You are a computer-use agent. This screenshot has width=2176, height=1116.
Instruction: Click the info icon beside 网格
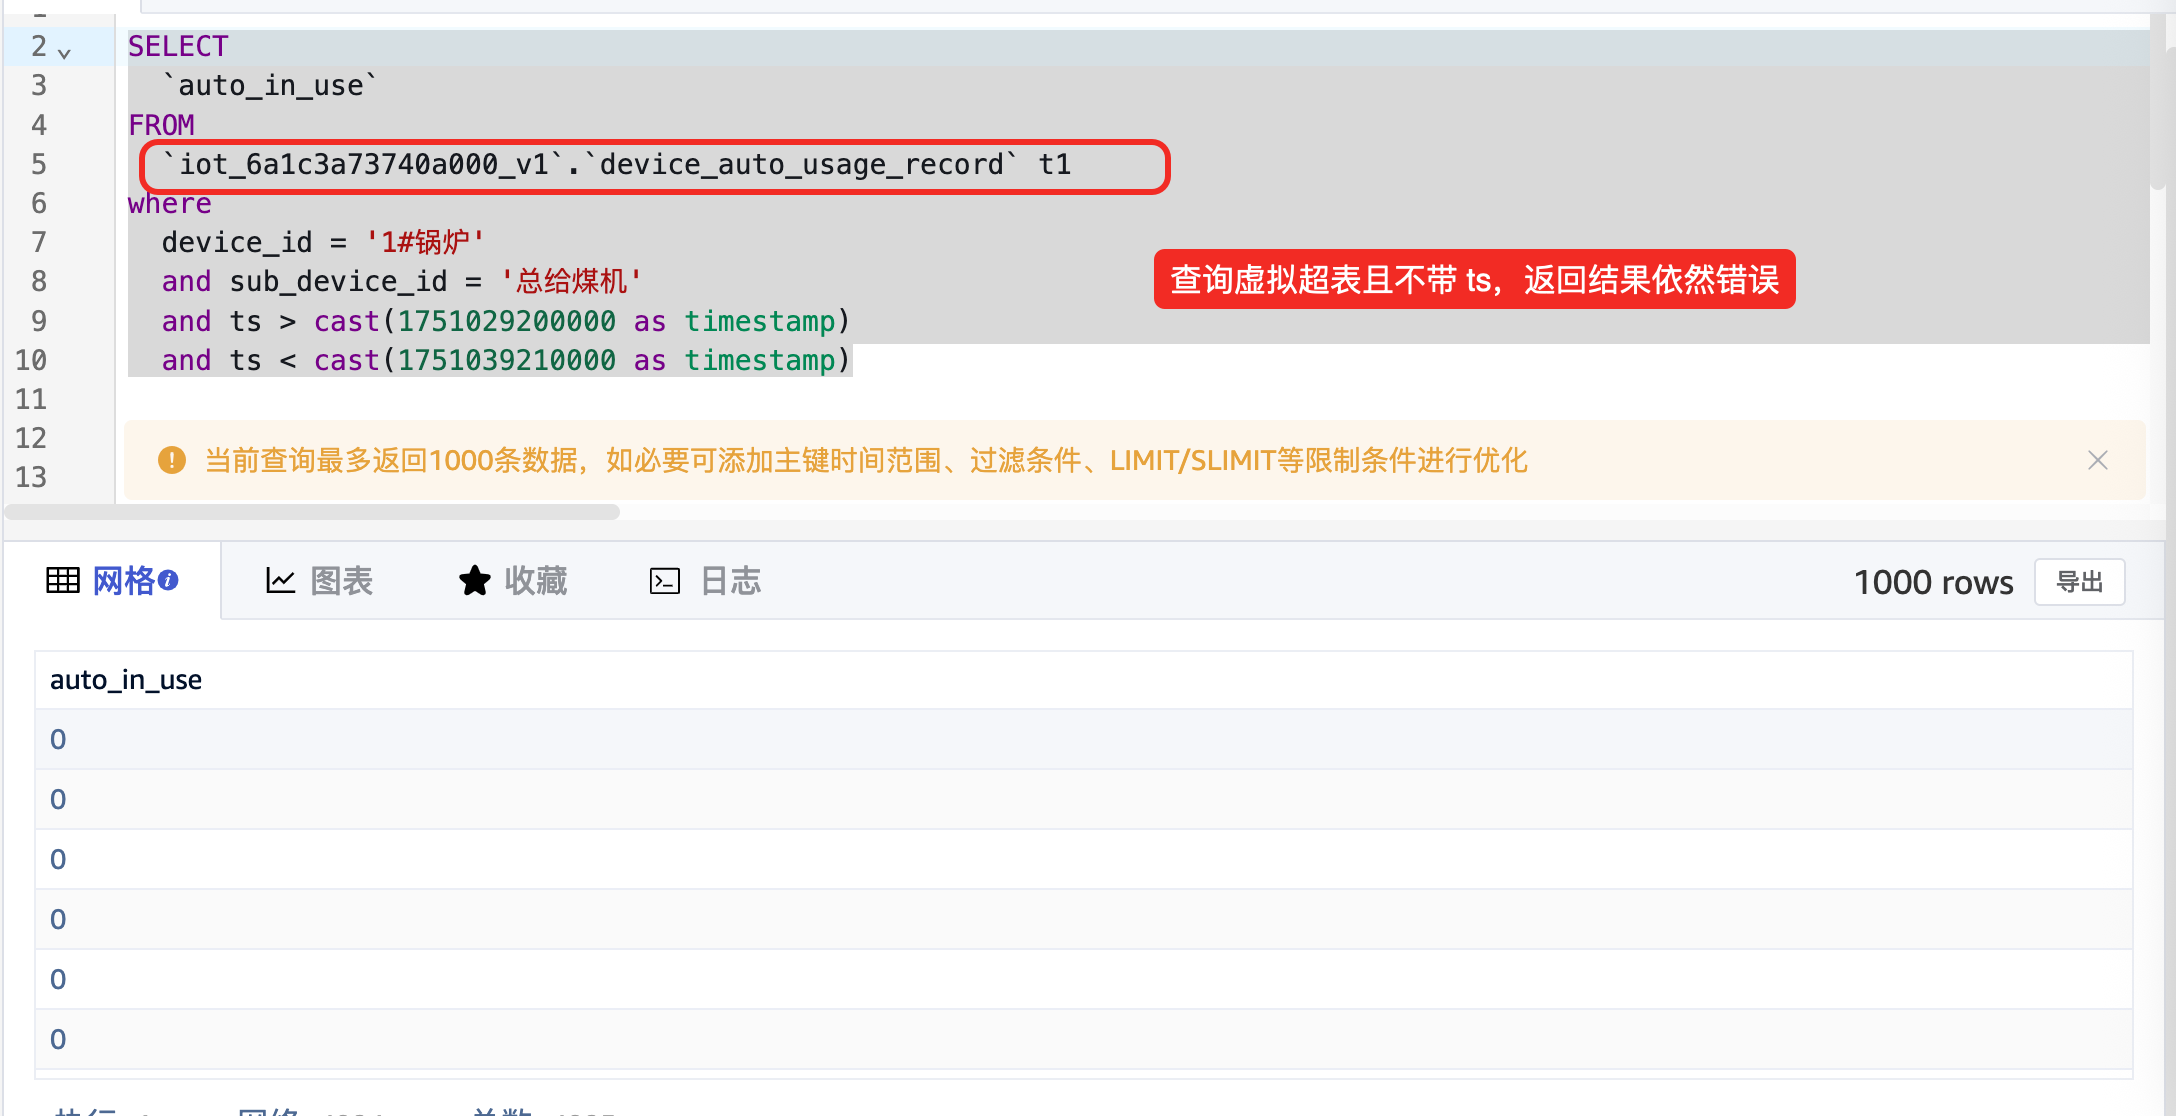(x=169, y=579)
